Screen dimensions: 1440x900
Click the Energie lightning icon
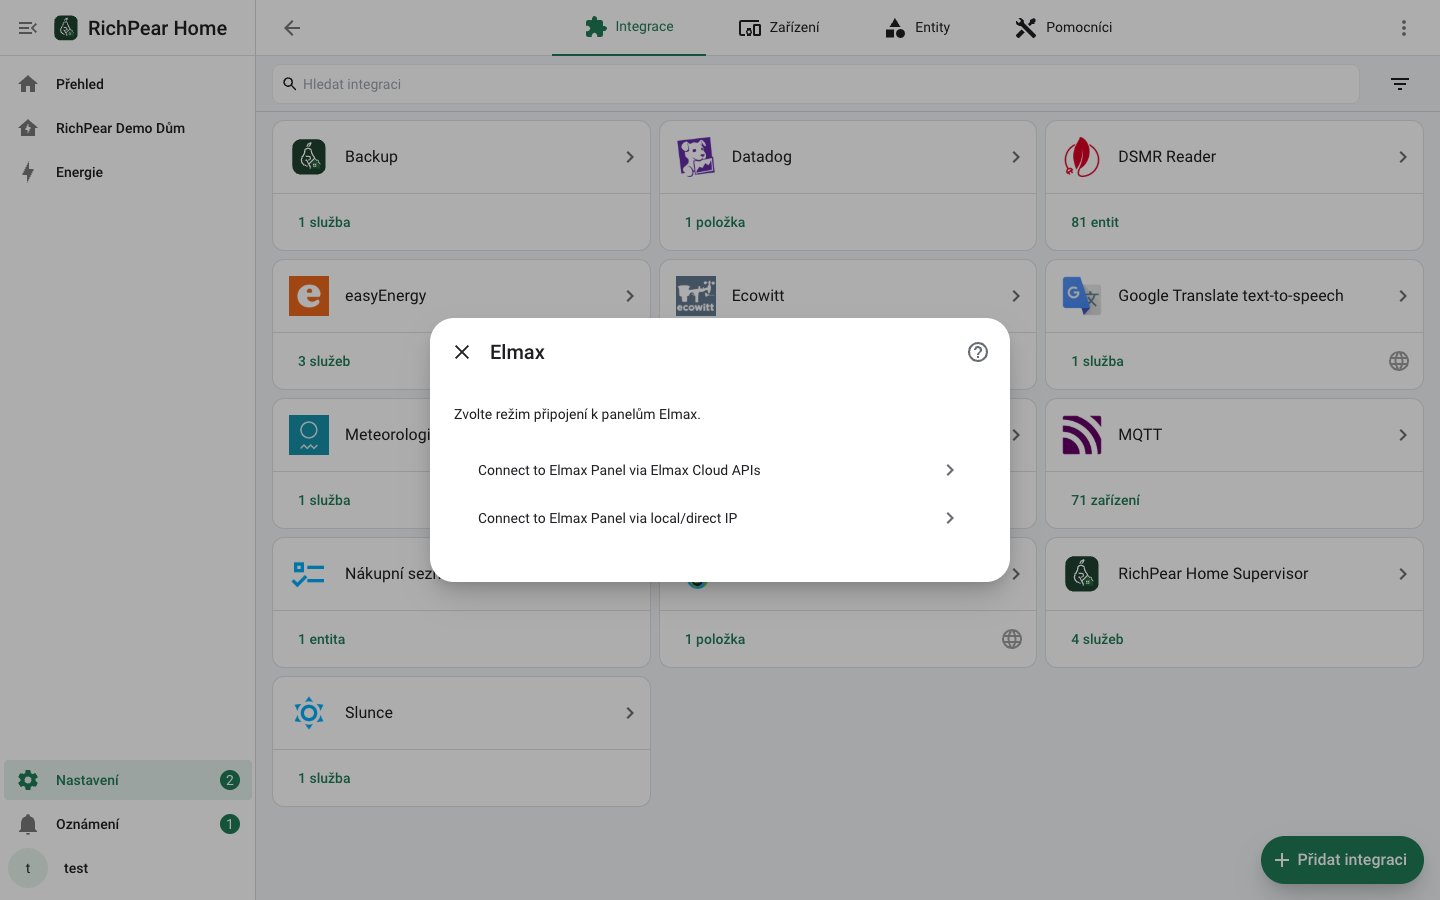tap(28, 172)
